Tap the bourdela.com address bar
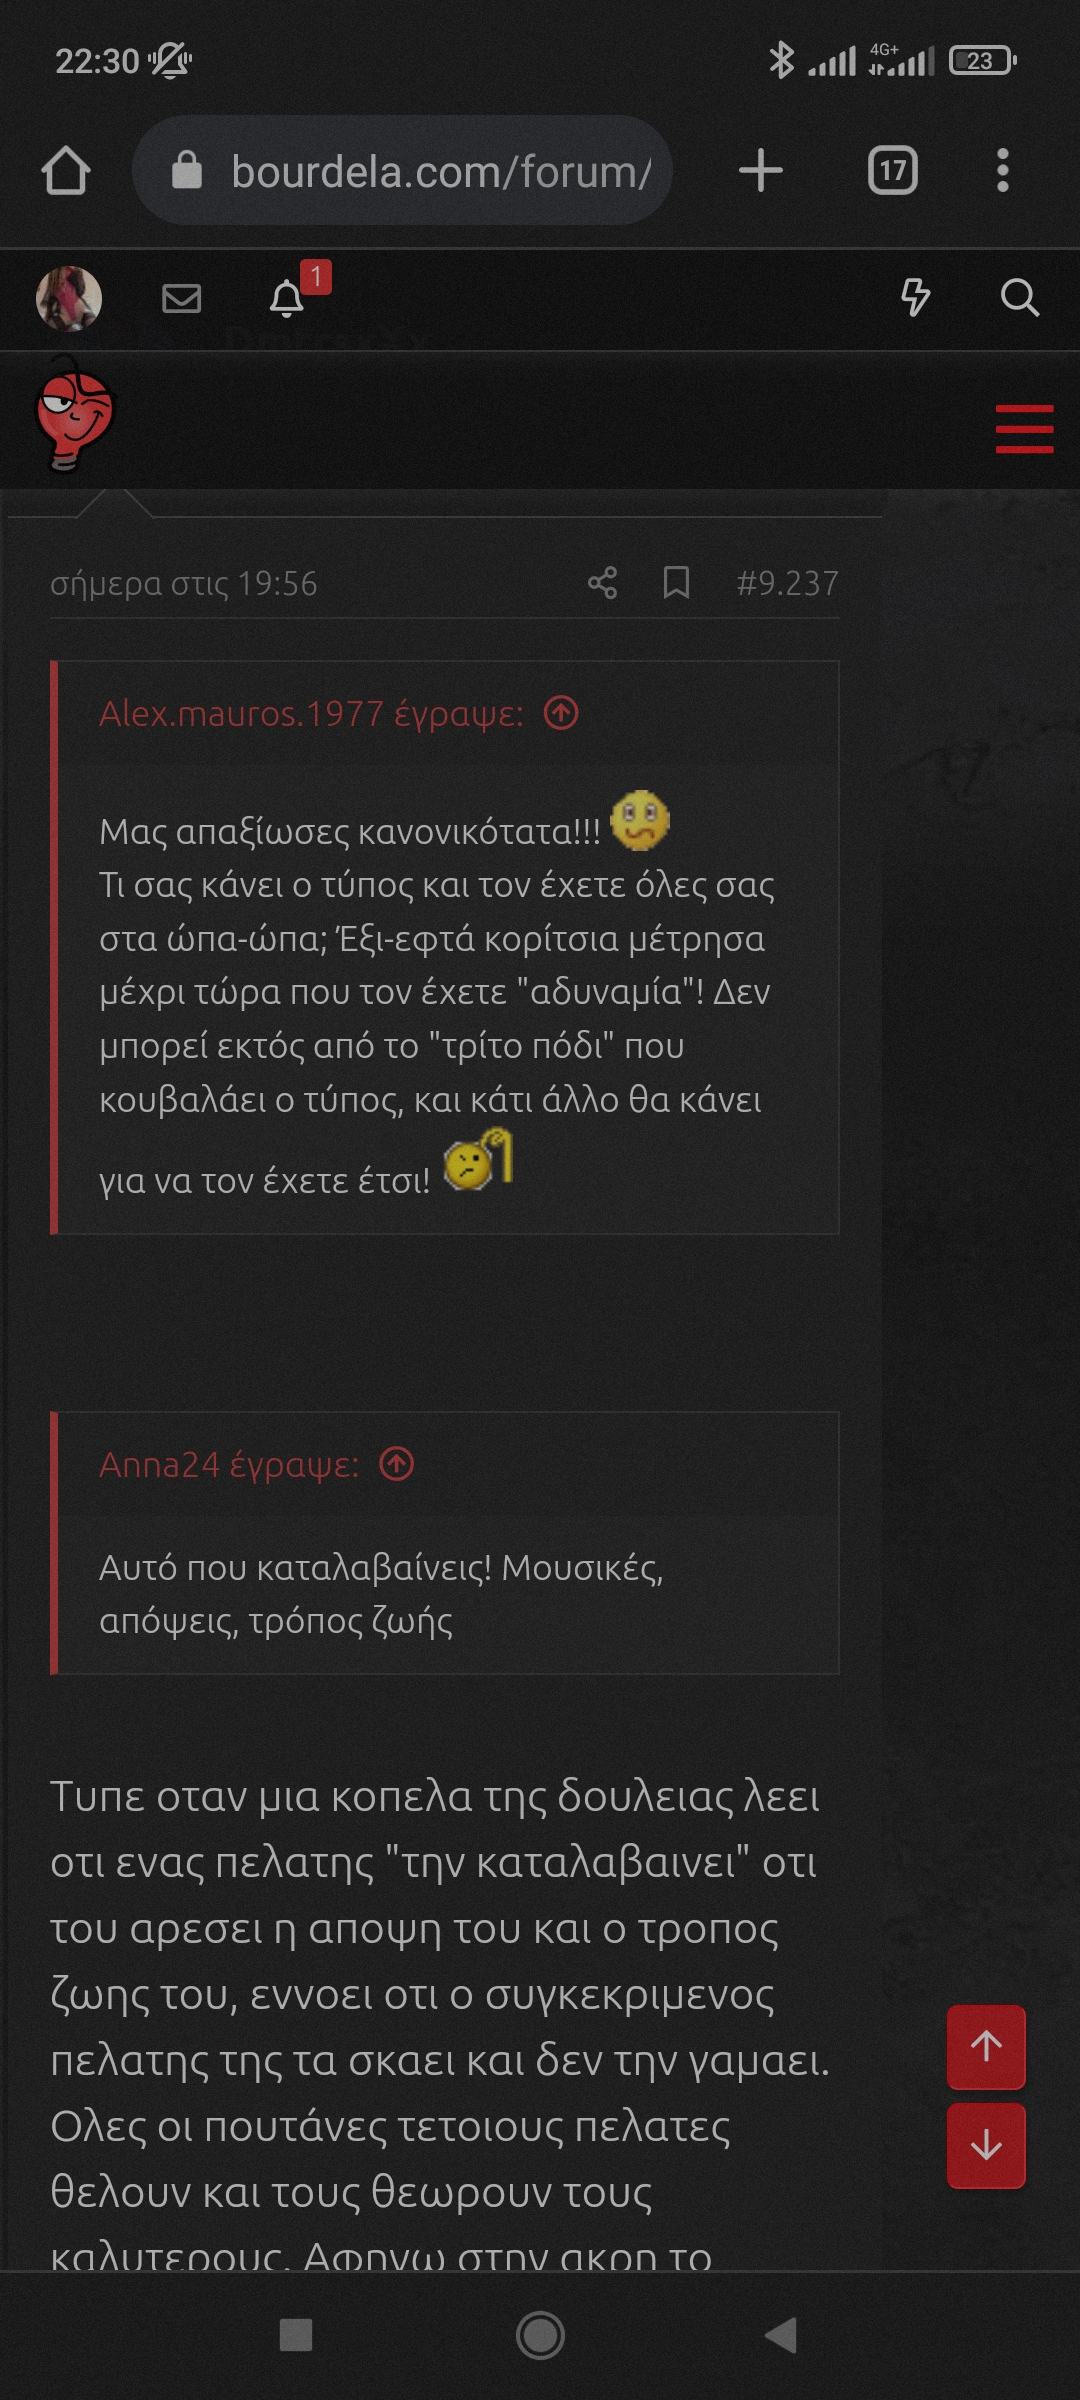 coord(420,171)
